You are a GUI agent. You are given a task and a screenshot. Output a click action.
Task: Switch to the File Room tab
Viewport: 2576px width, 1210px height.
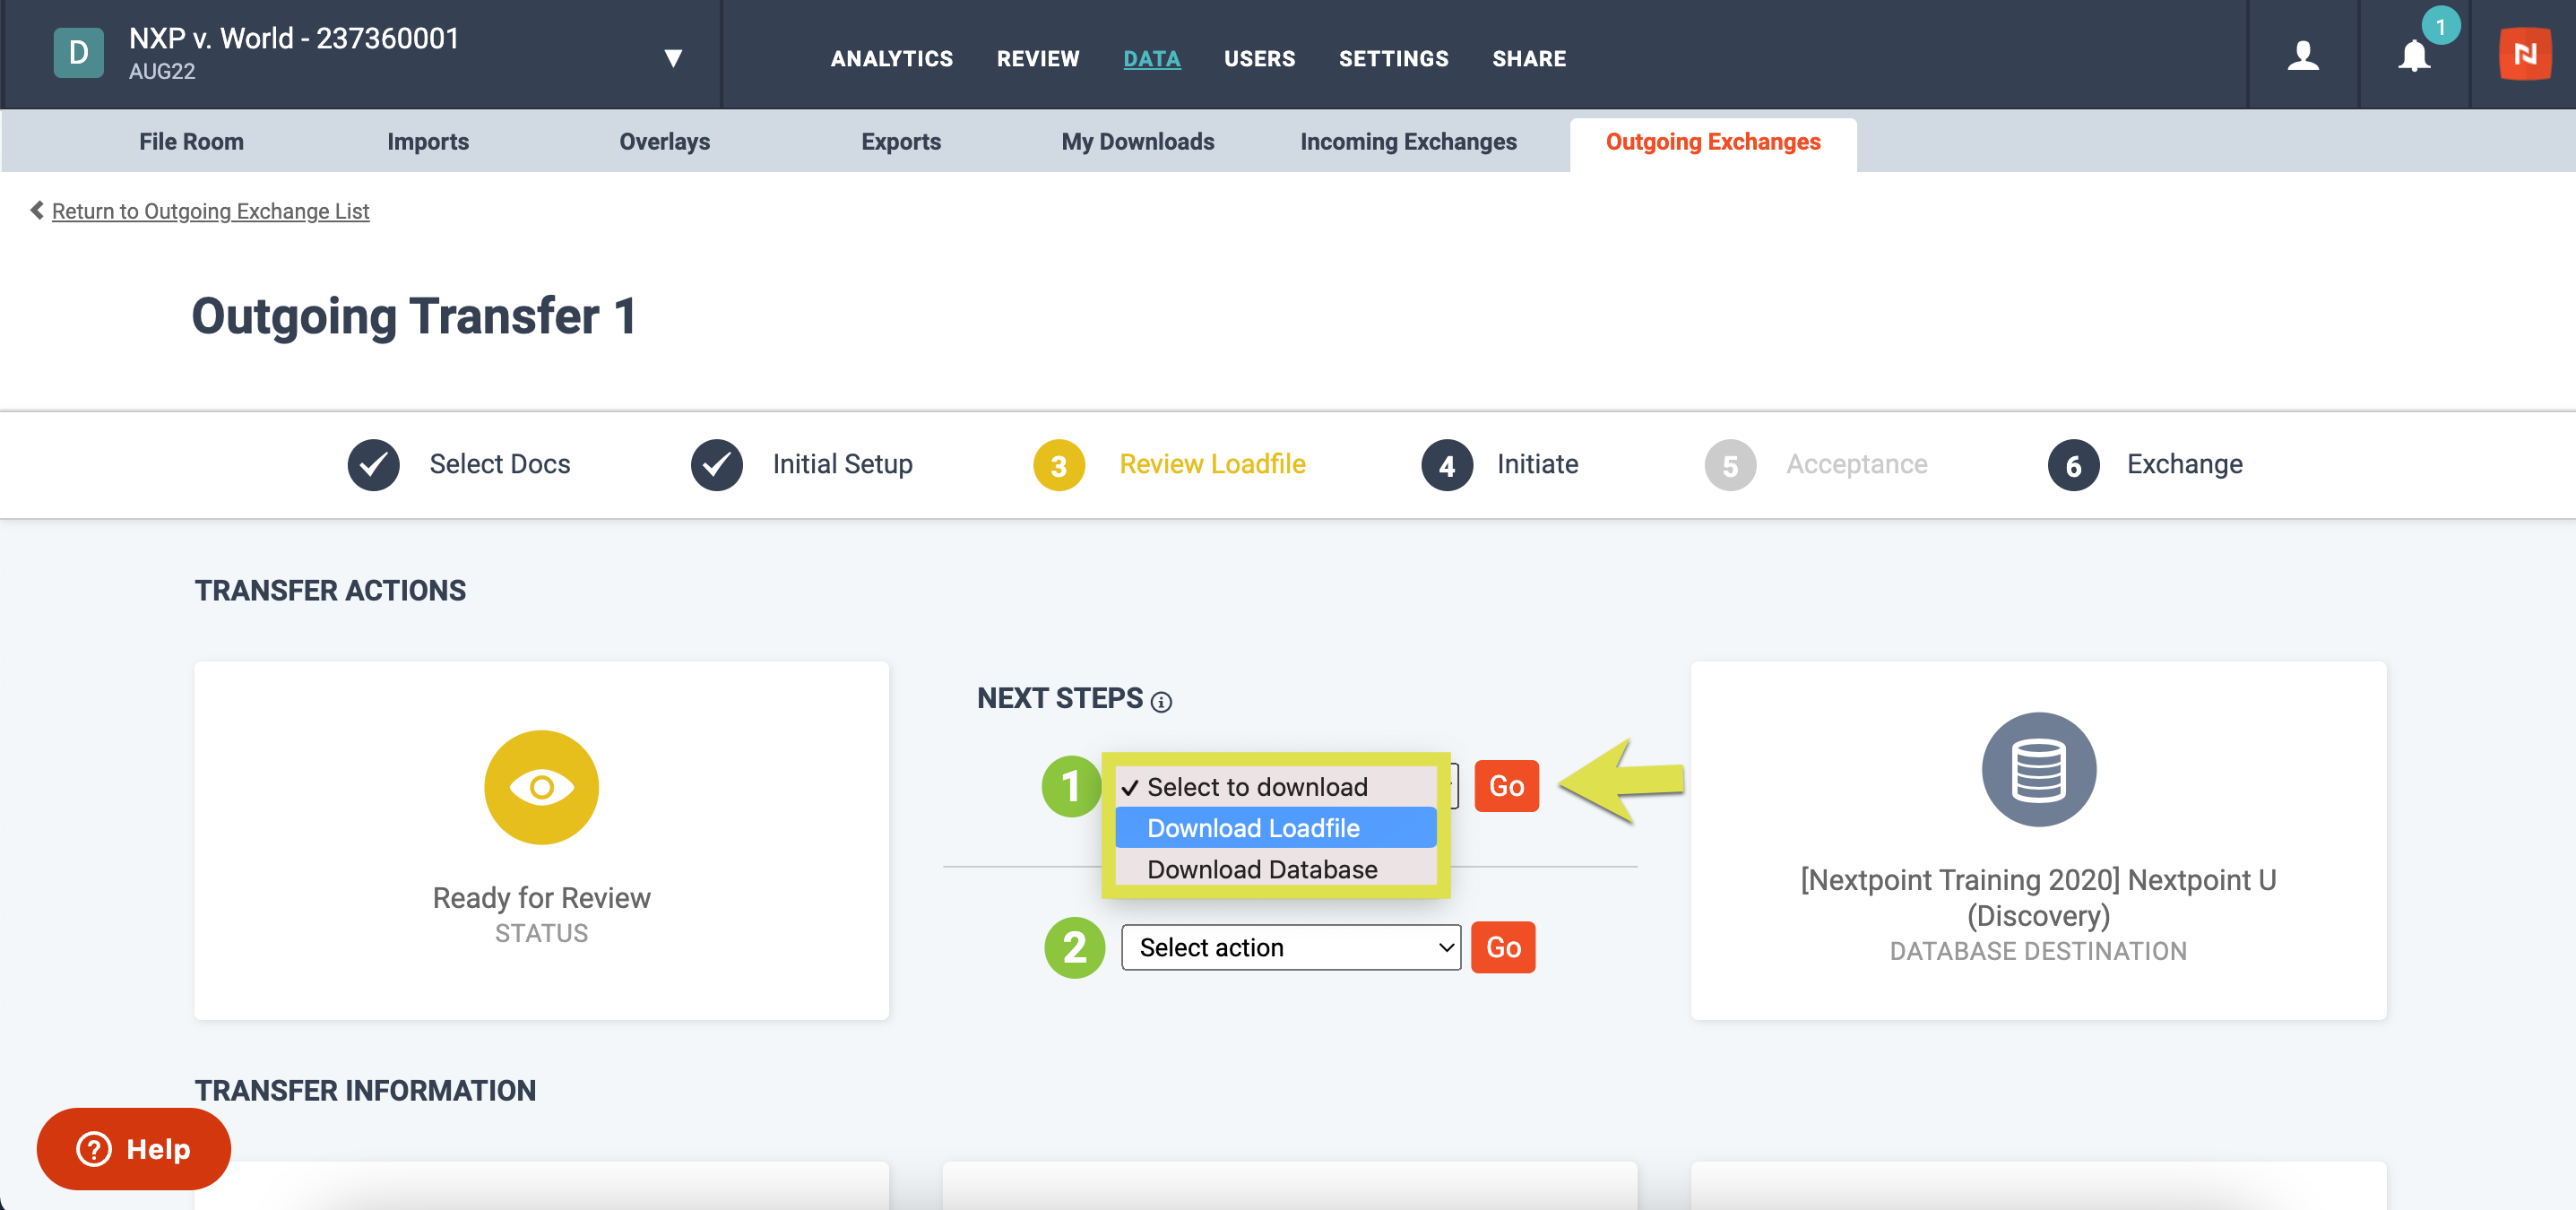point(191,141)
